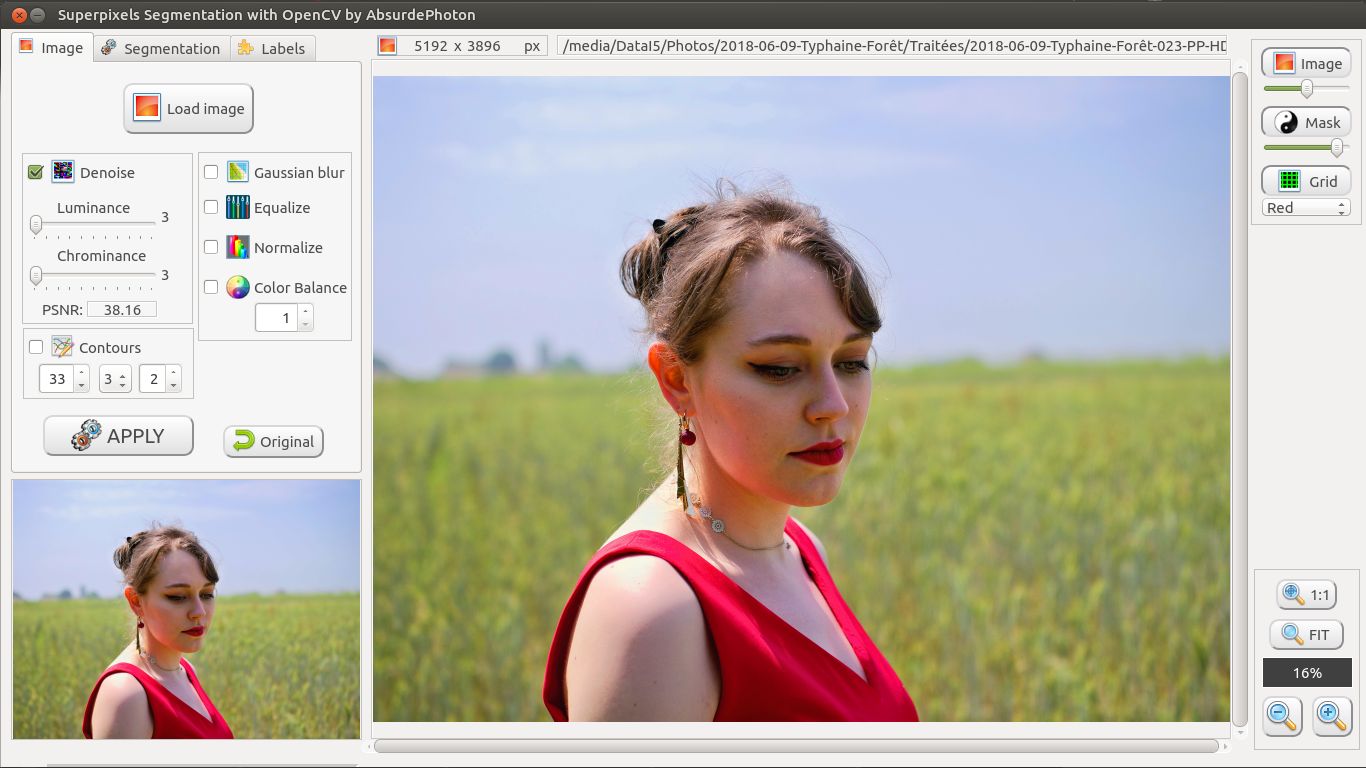Click the Luminance slider handle
The width and height of the screenshot is (1366, 768).
point(36,225)
